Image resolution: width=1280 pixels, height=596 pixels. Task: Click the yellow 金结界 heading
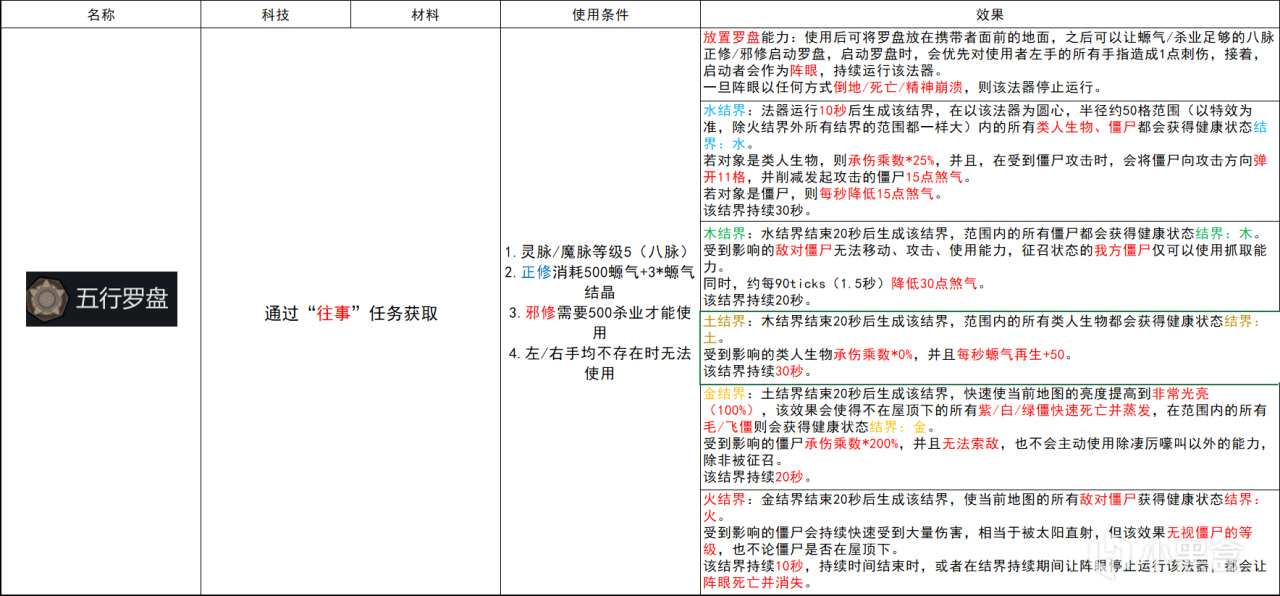[725, 394]
